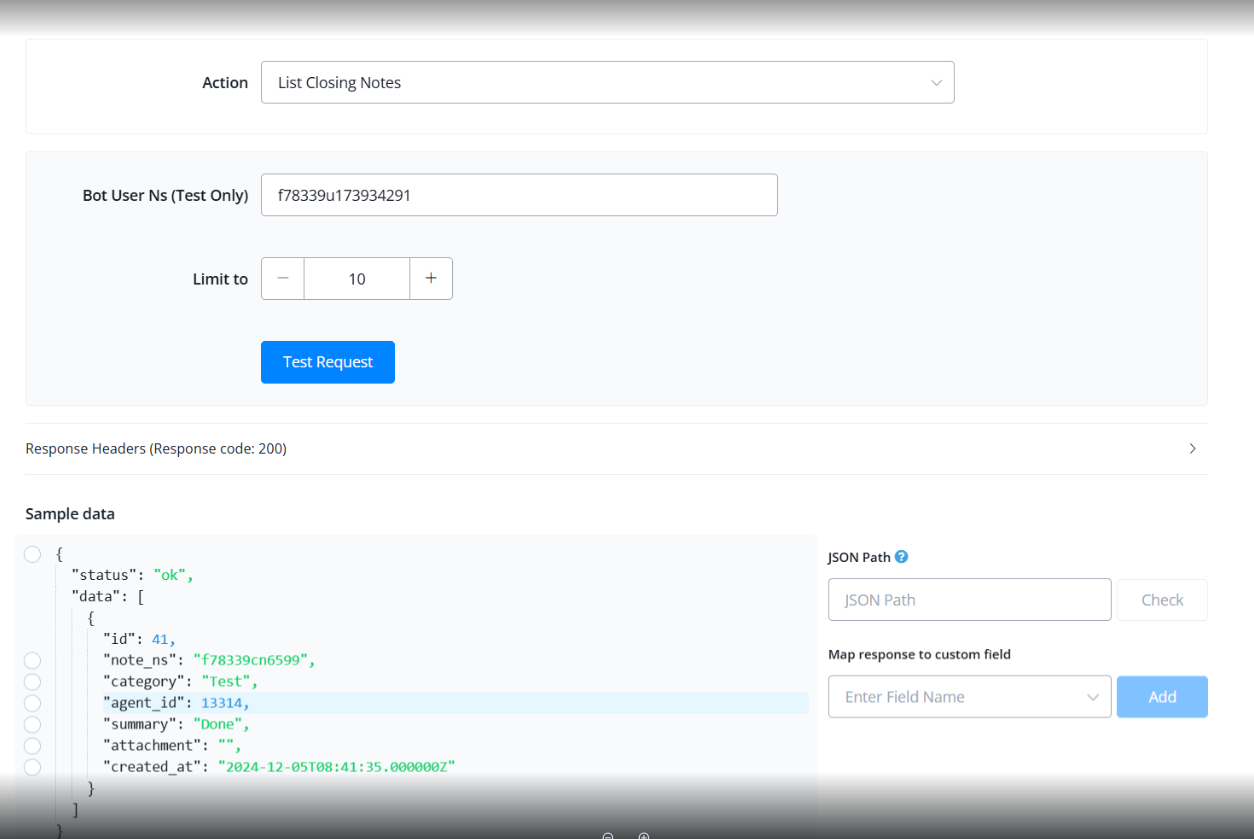
Task: Click the Bot User Ns text field
Action: tap(519, 195)
